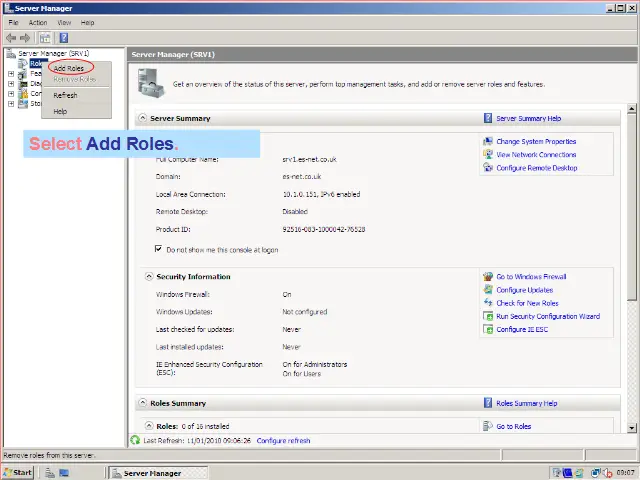Click the View Network Connections icon
Image resolution: width=640 pixels, height=480 pixels.
click(x=488, y=155)
